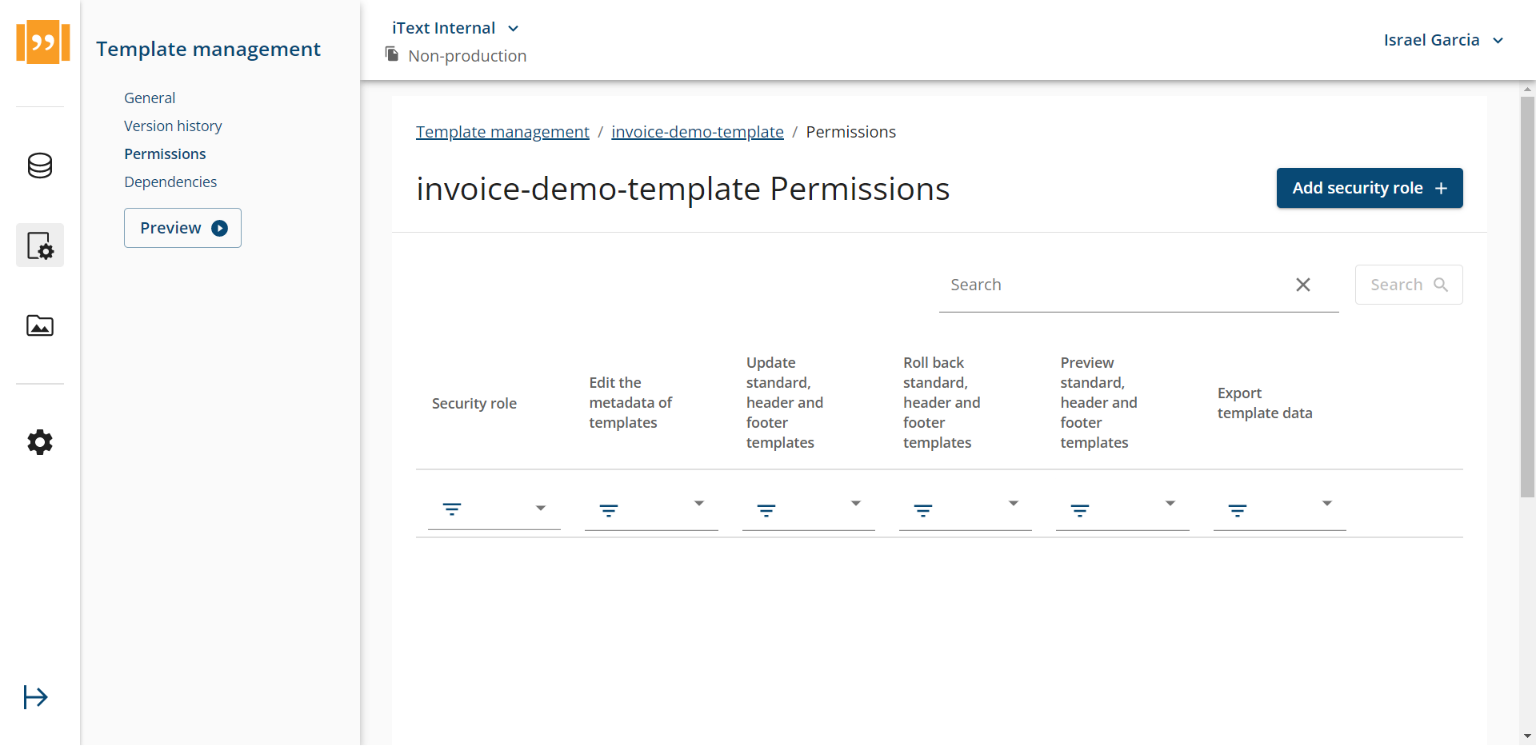Click the Add security role button
Screen dimensions: 1536x746
pos(1369,188)
